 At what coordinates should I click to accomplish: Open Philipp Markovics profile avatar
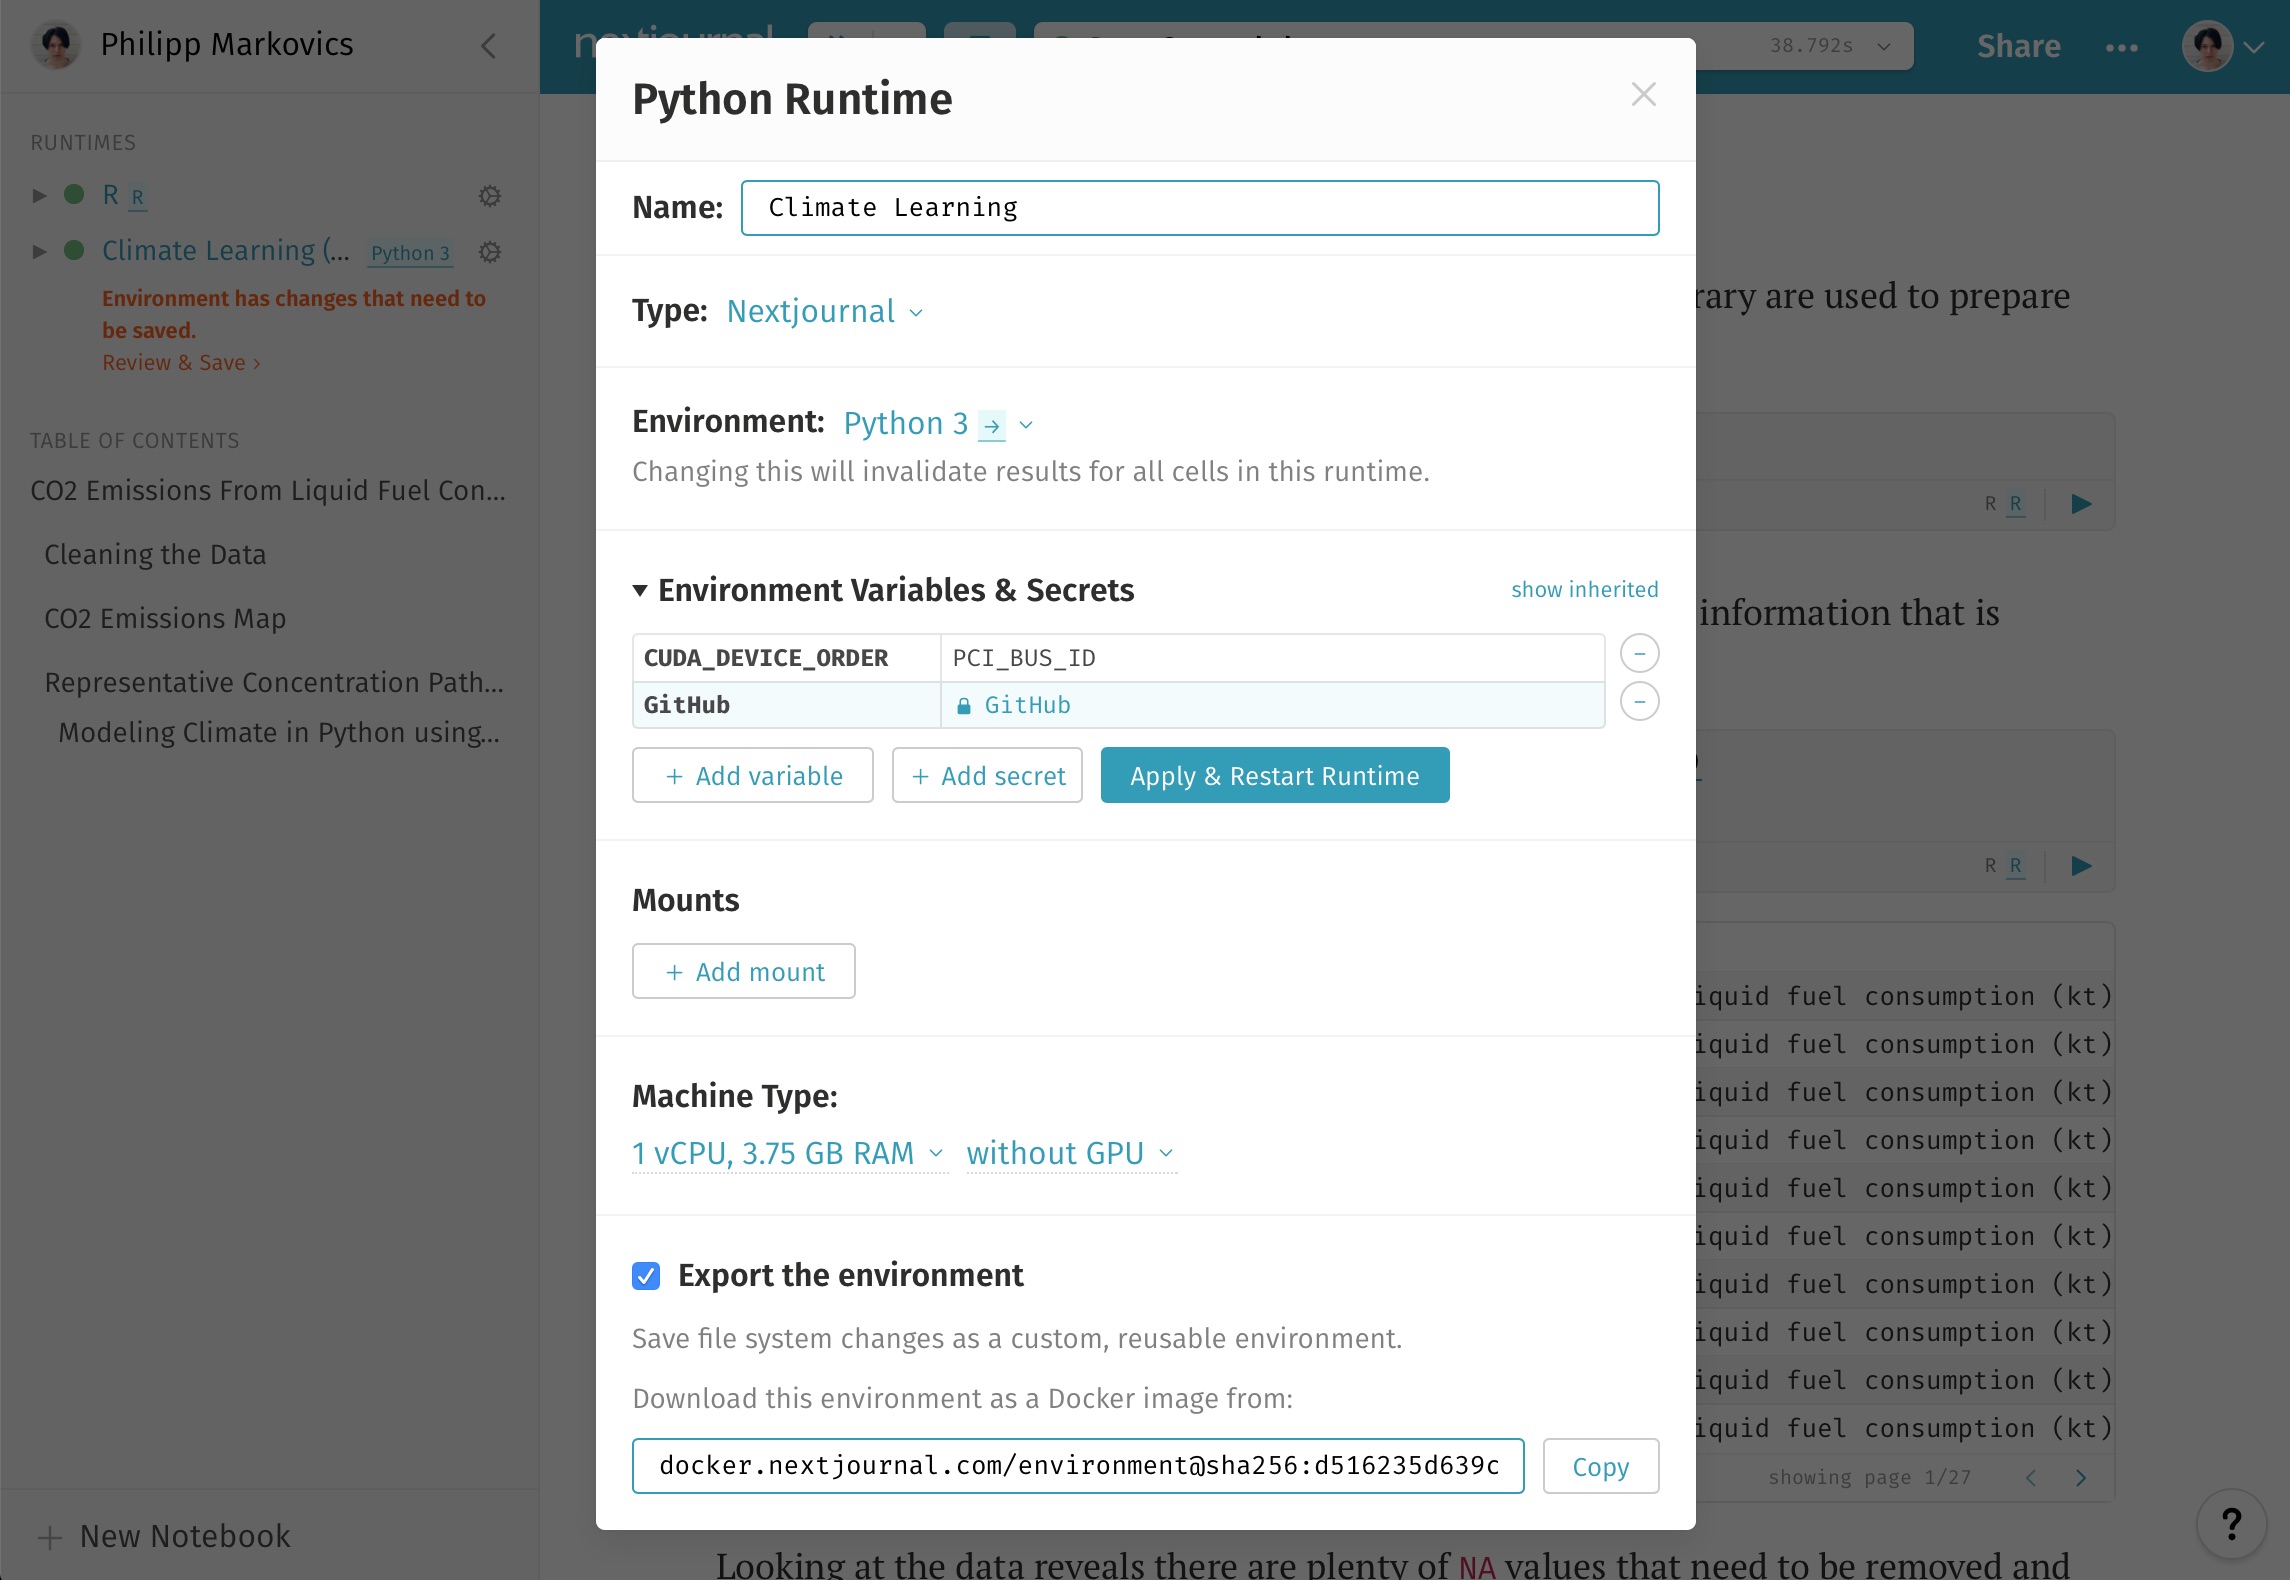point(56,45)
